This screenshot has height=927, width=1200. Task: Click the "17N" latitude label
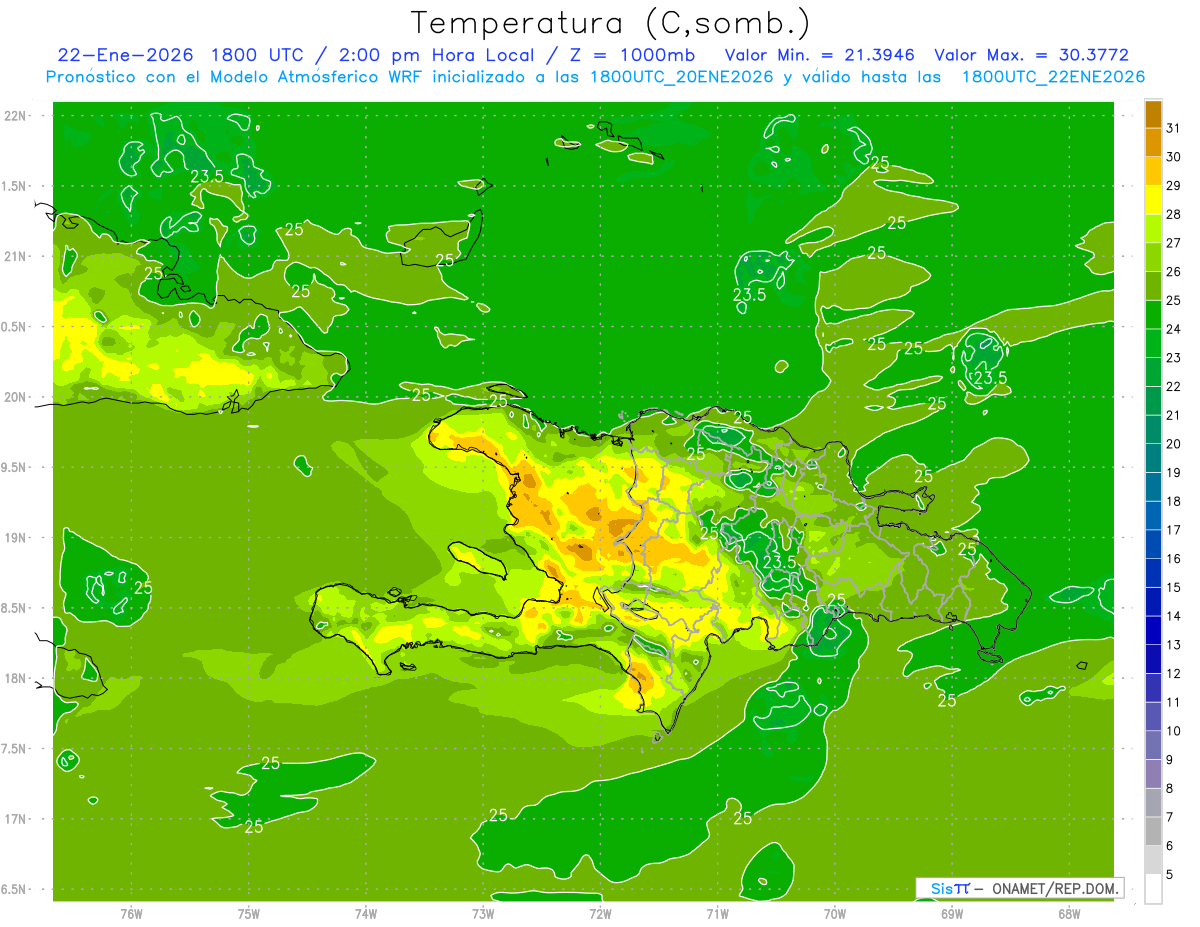17,819
